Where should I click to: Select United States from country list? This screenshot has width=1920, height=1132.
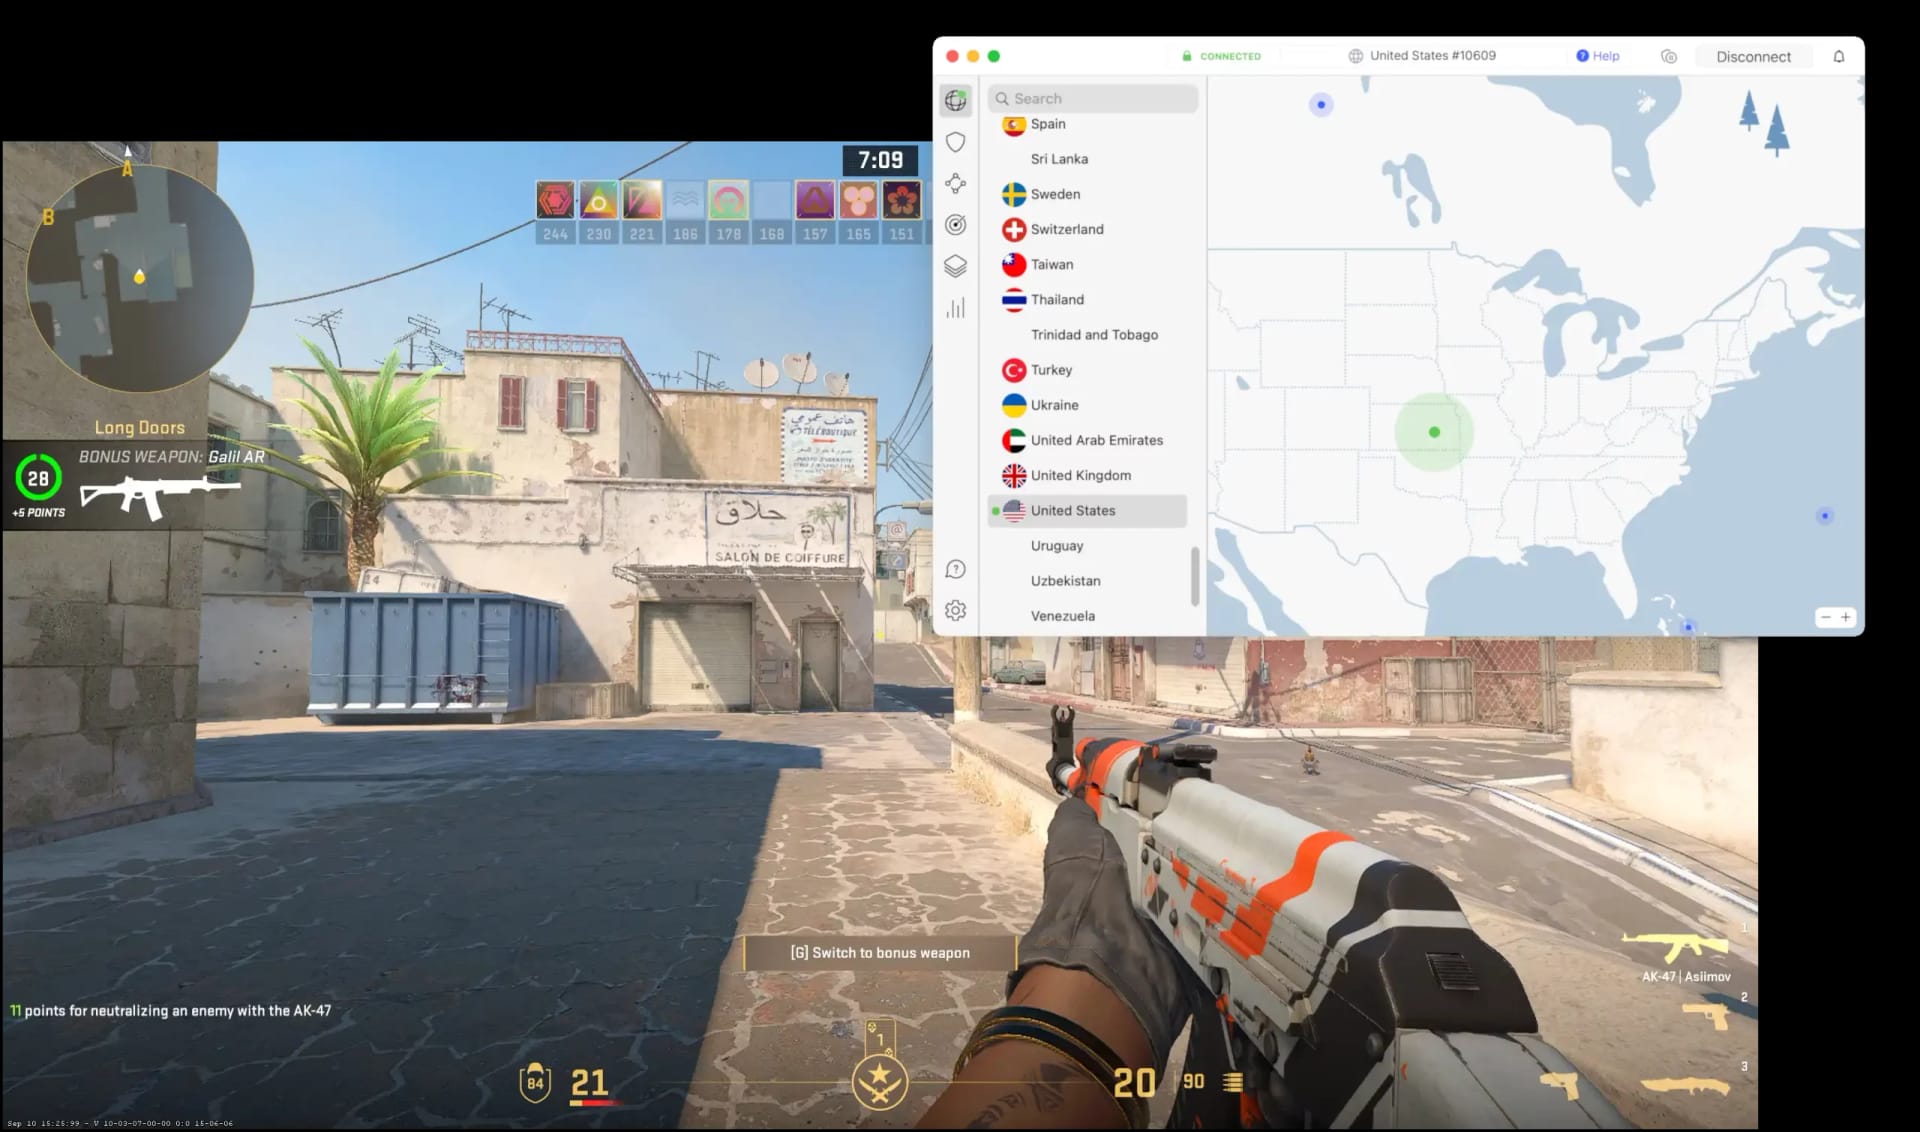click(x=1073, y=509)
